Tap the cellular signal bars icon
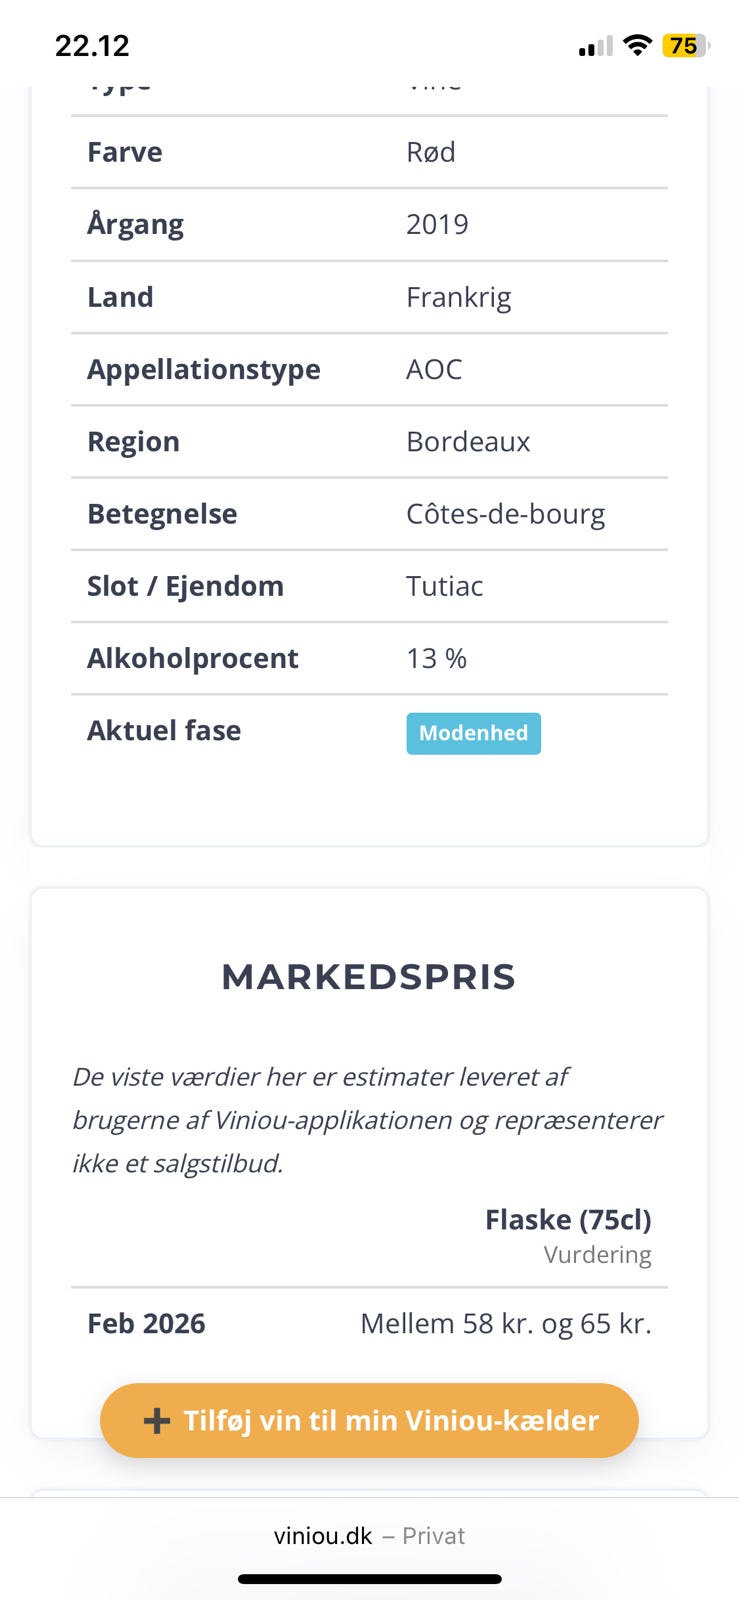This screenshot has width=739, height=1600. click(x=595, y=47)
